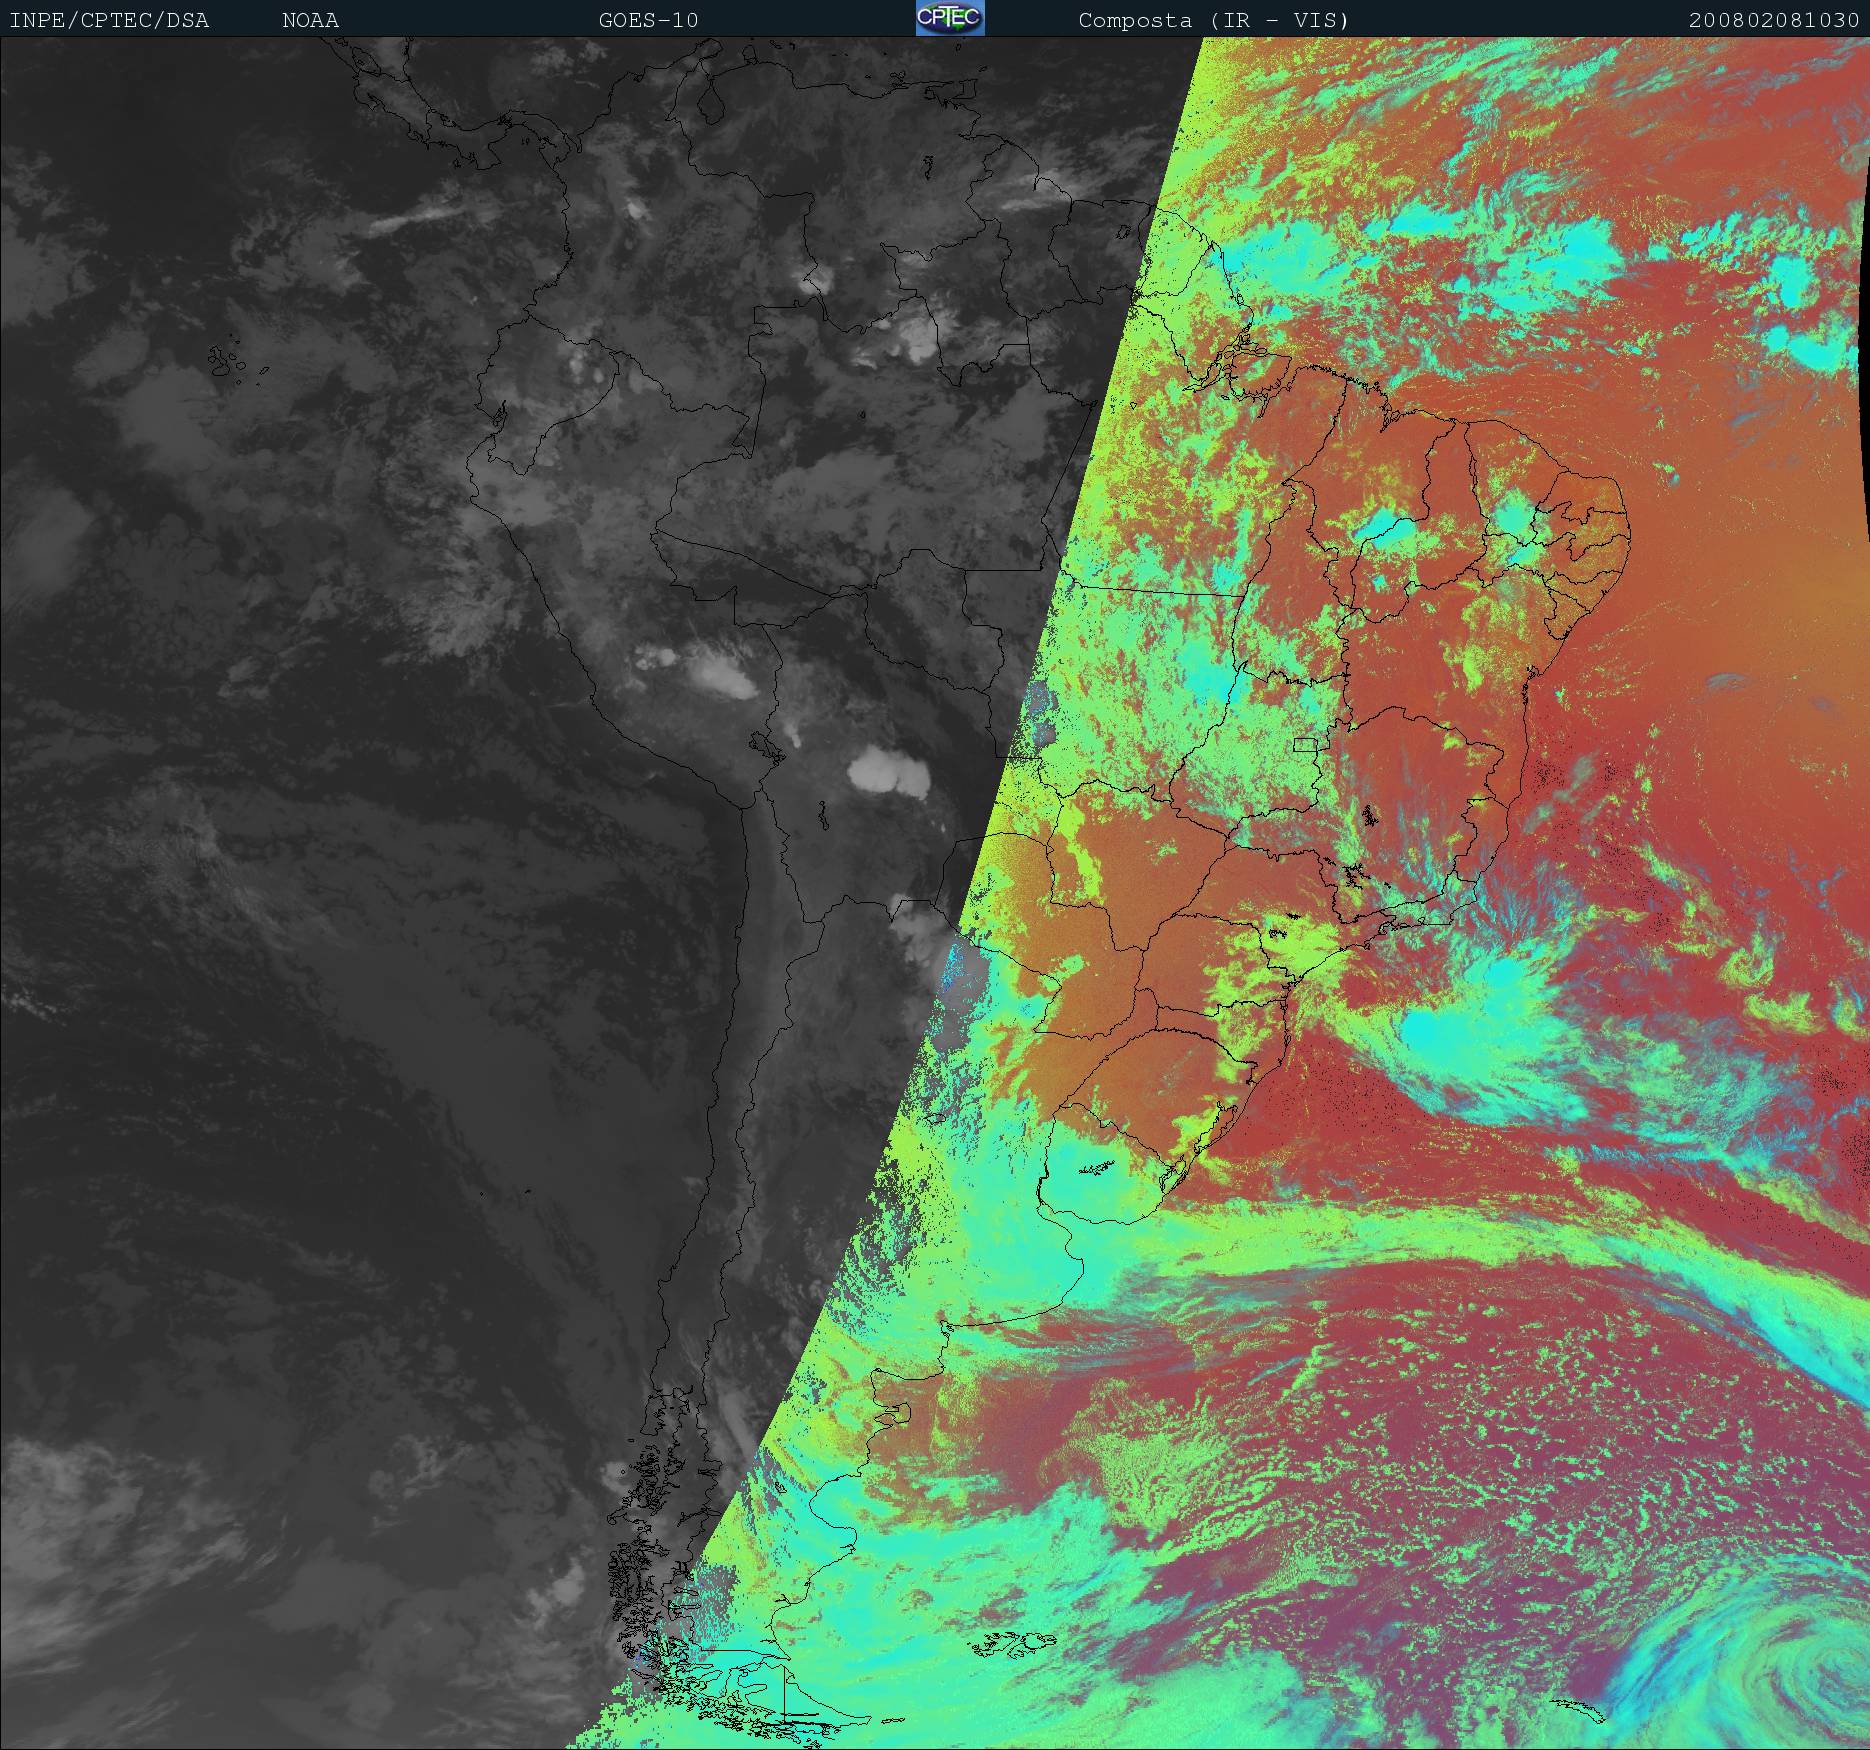Image resolution: width=1870 pixels, height=1750 pixels.
Task: Select the NOAA label in the header
Action: tap(310, 20)
